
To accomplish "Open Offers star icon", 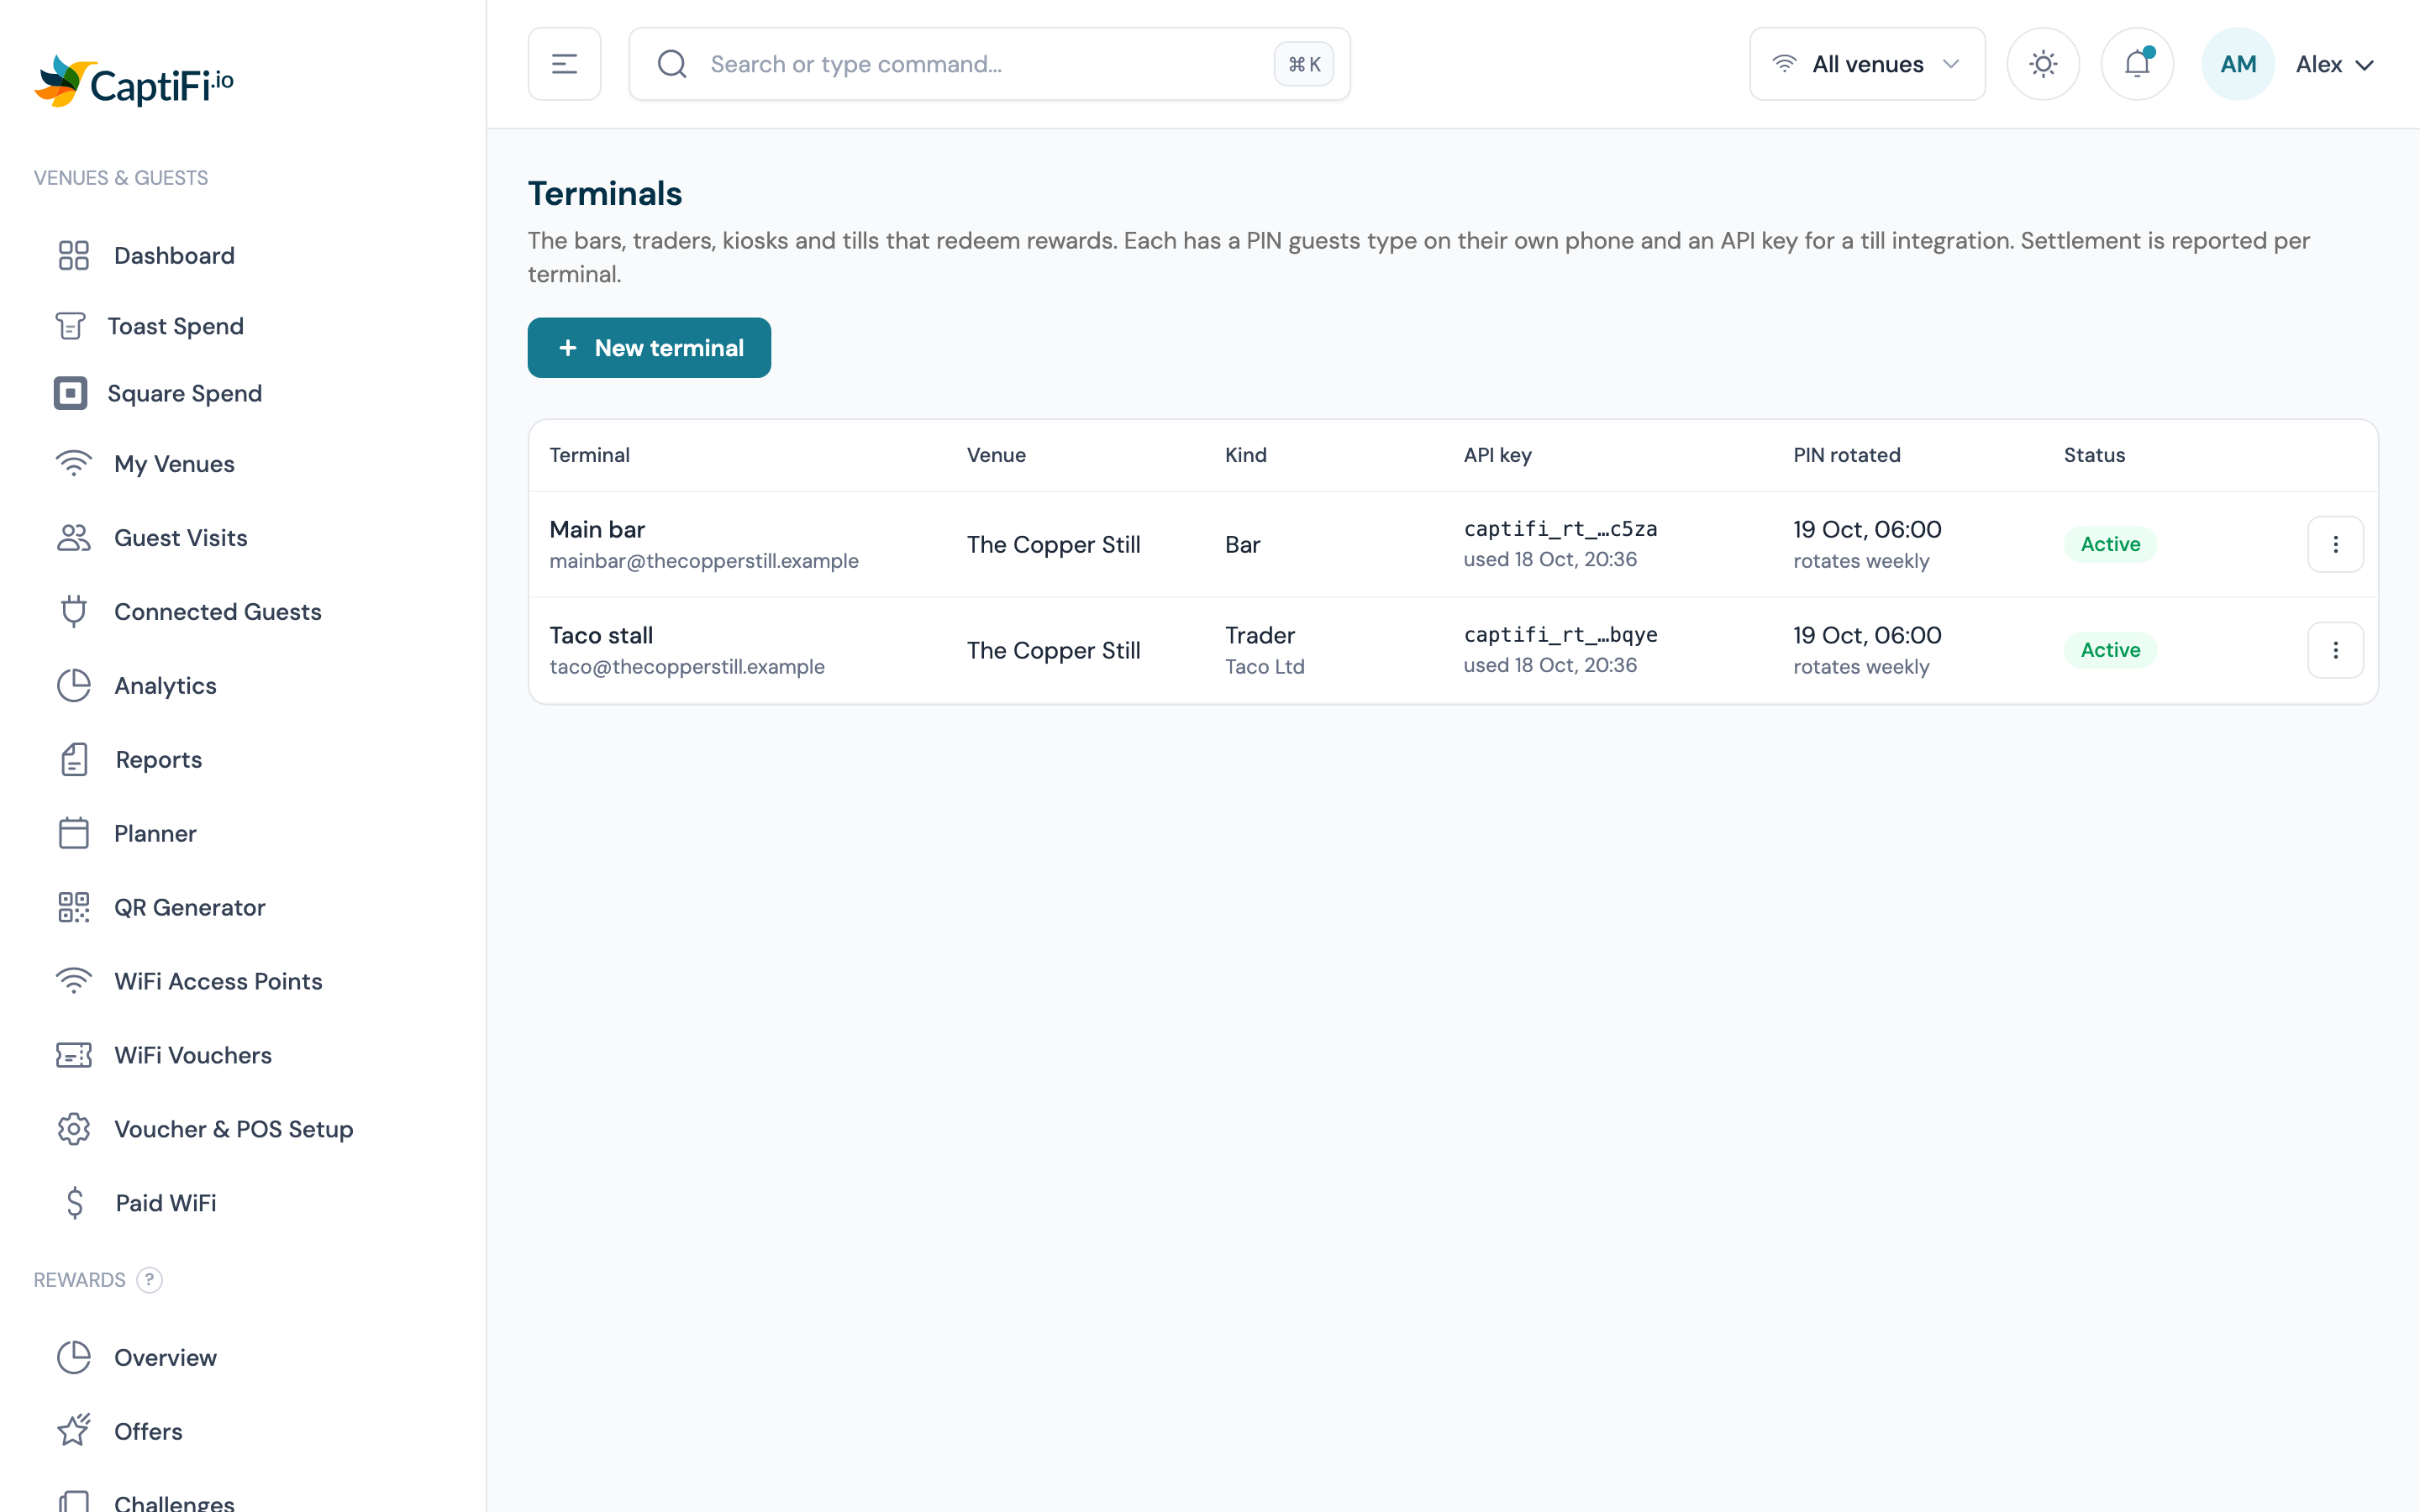I will click(x=73, y=1431).
